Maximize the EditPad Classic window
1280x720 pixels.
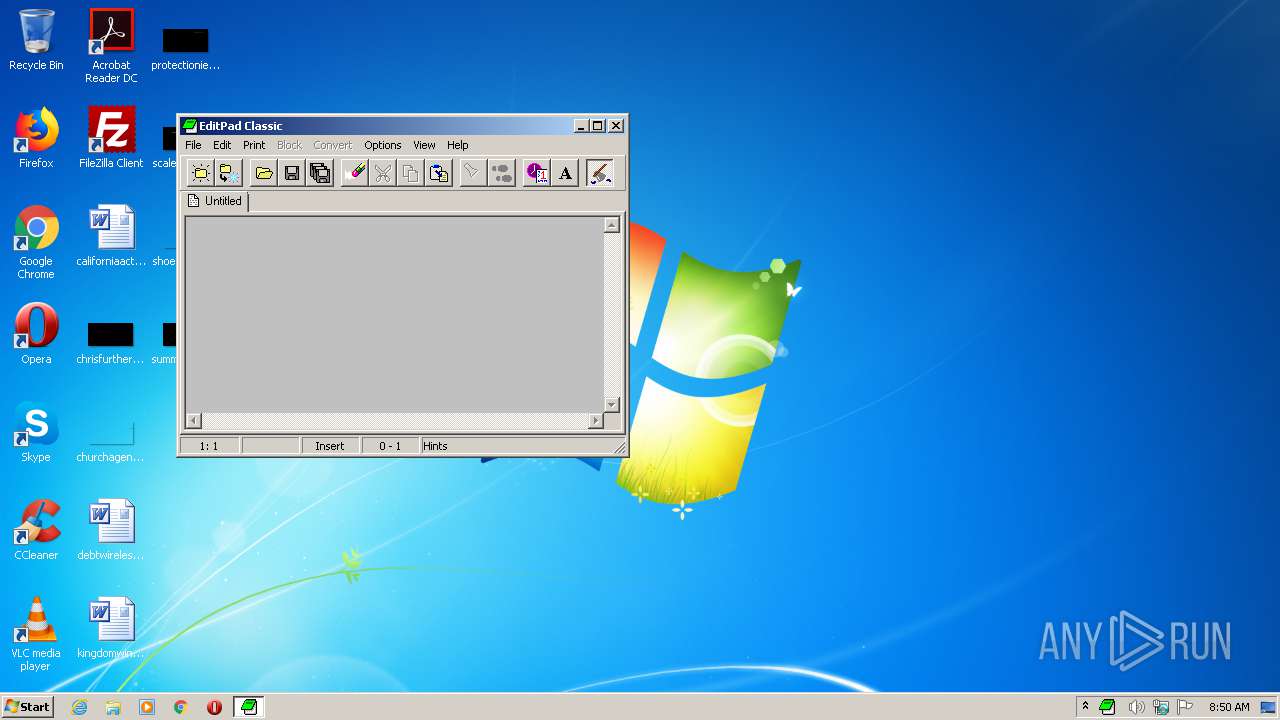pos(598,126)
